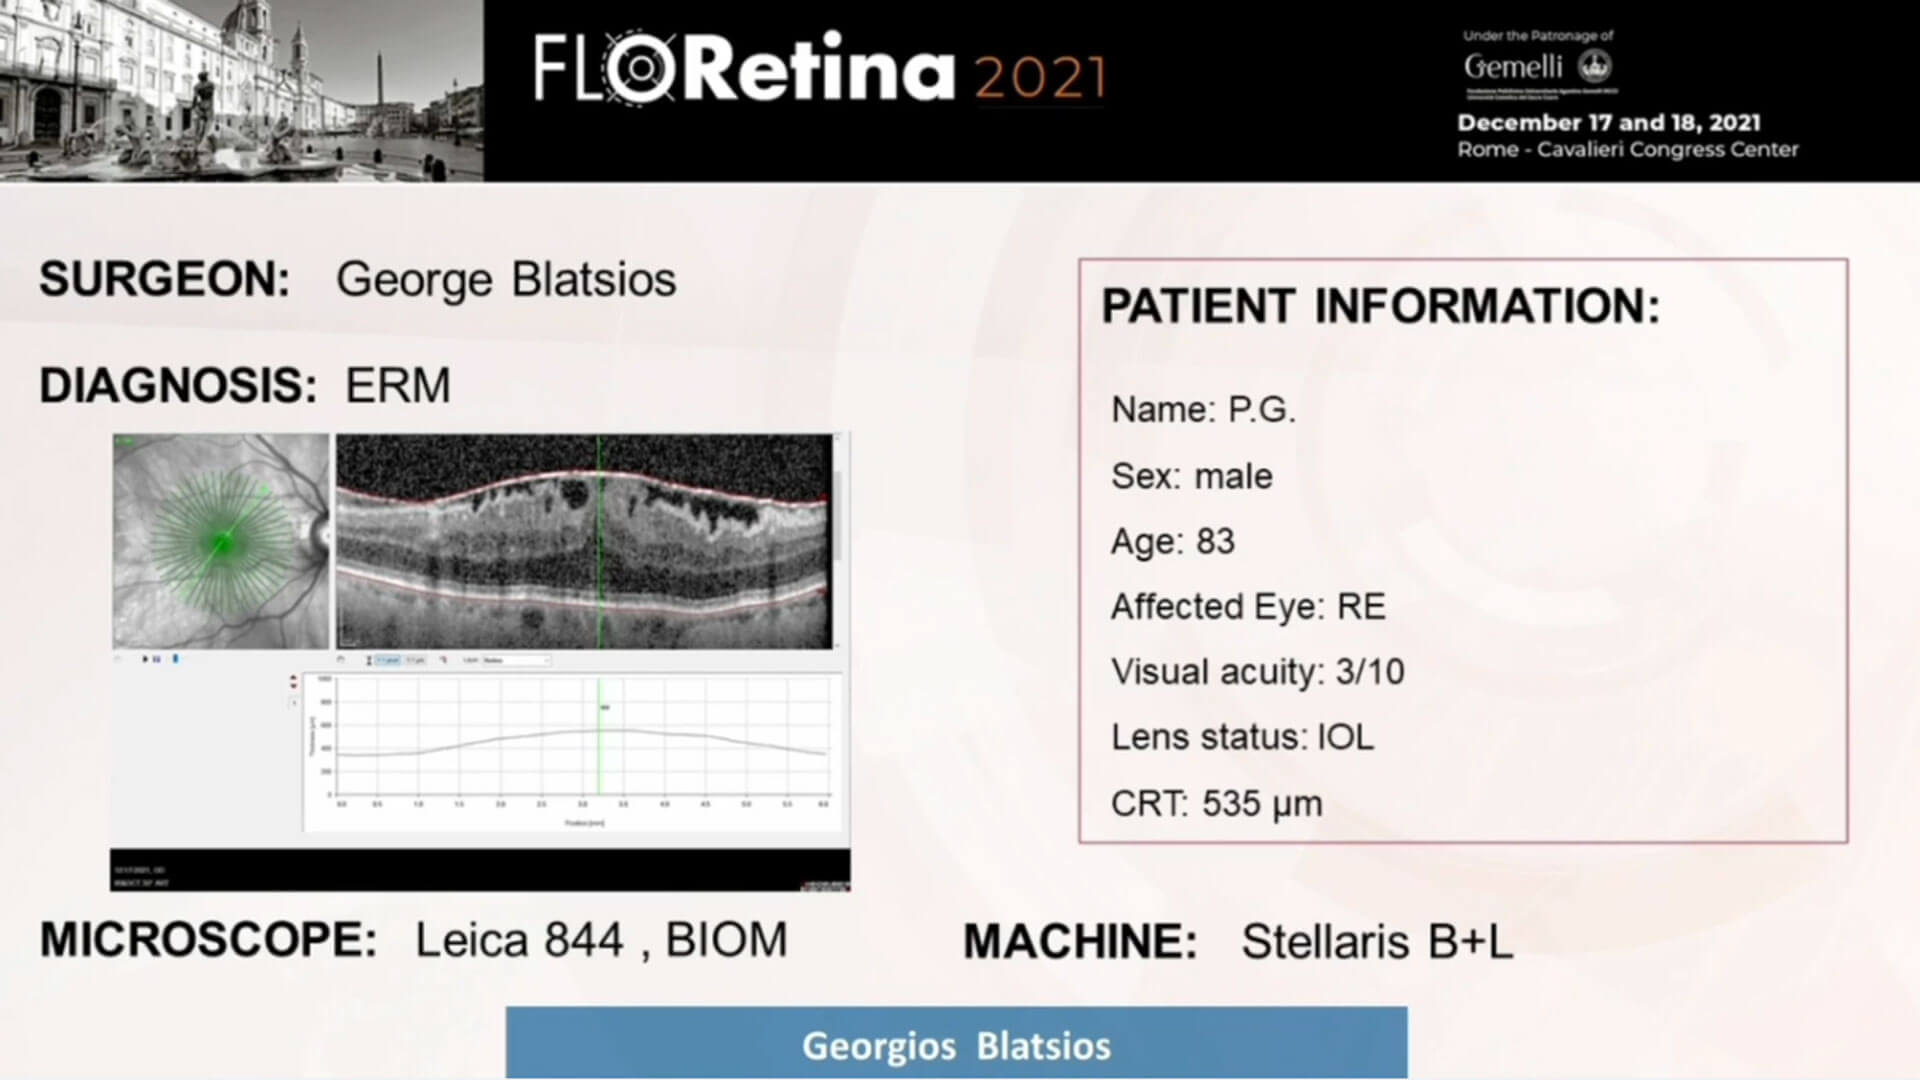Screen dimensions: 1920x1080
Task: Click the 'Georgios Blatsios' name banner
Action: click(x=956, y=1043)
